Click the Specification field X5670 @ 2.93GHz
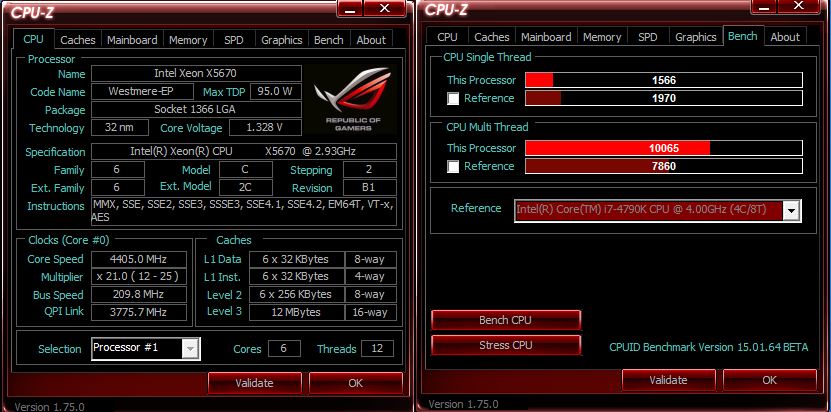831x412 pixels. point(244,151)
